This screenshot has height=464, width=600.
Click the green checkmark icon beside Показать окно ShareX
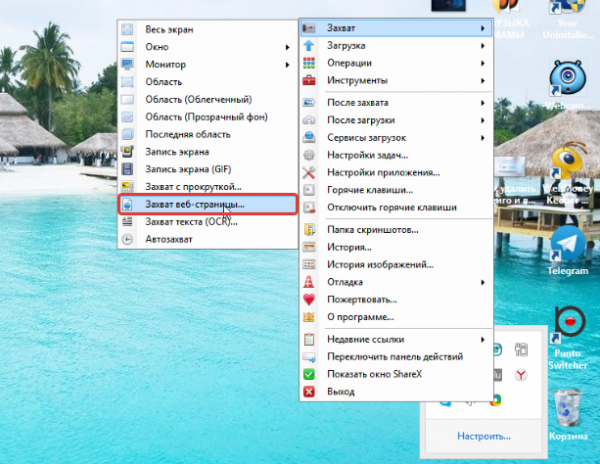[309, 374]
